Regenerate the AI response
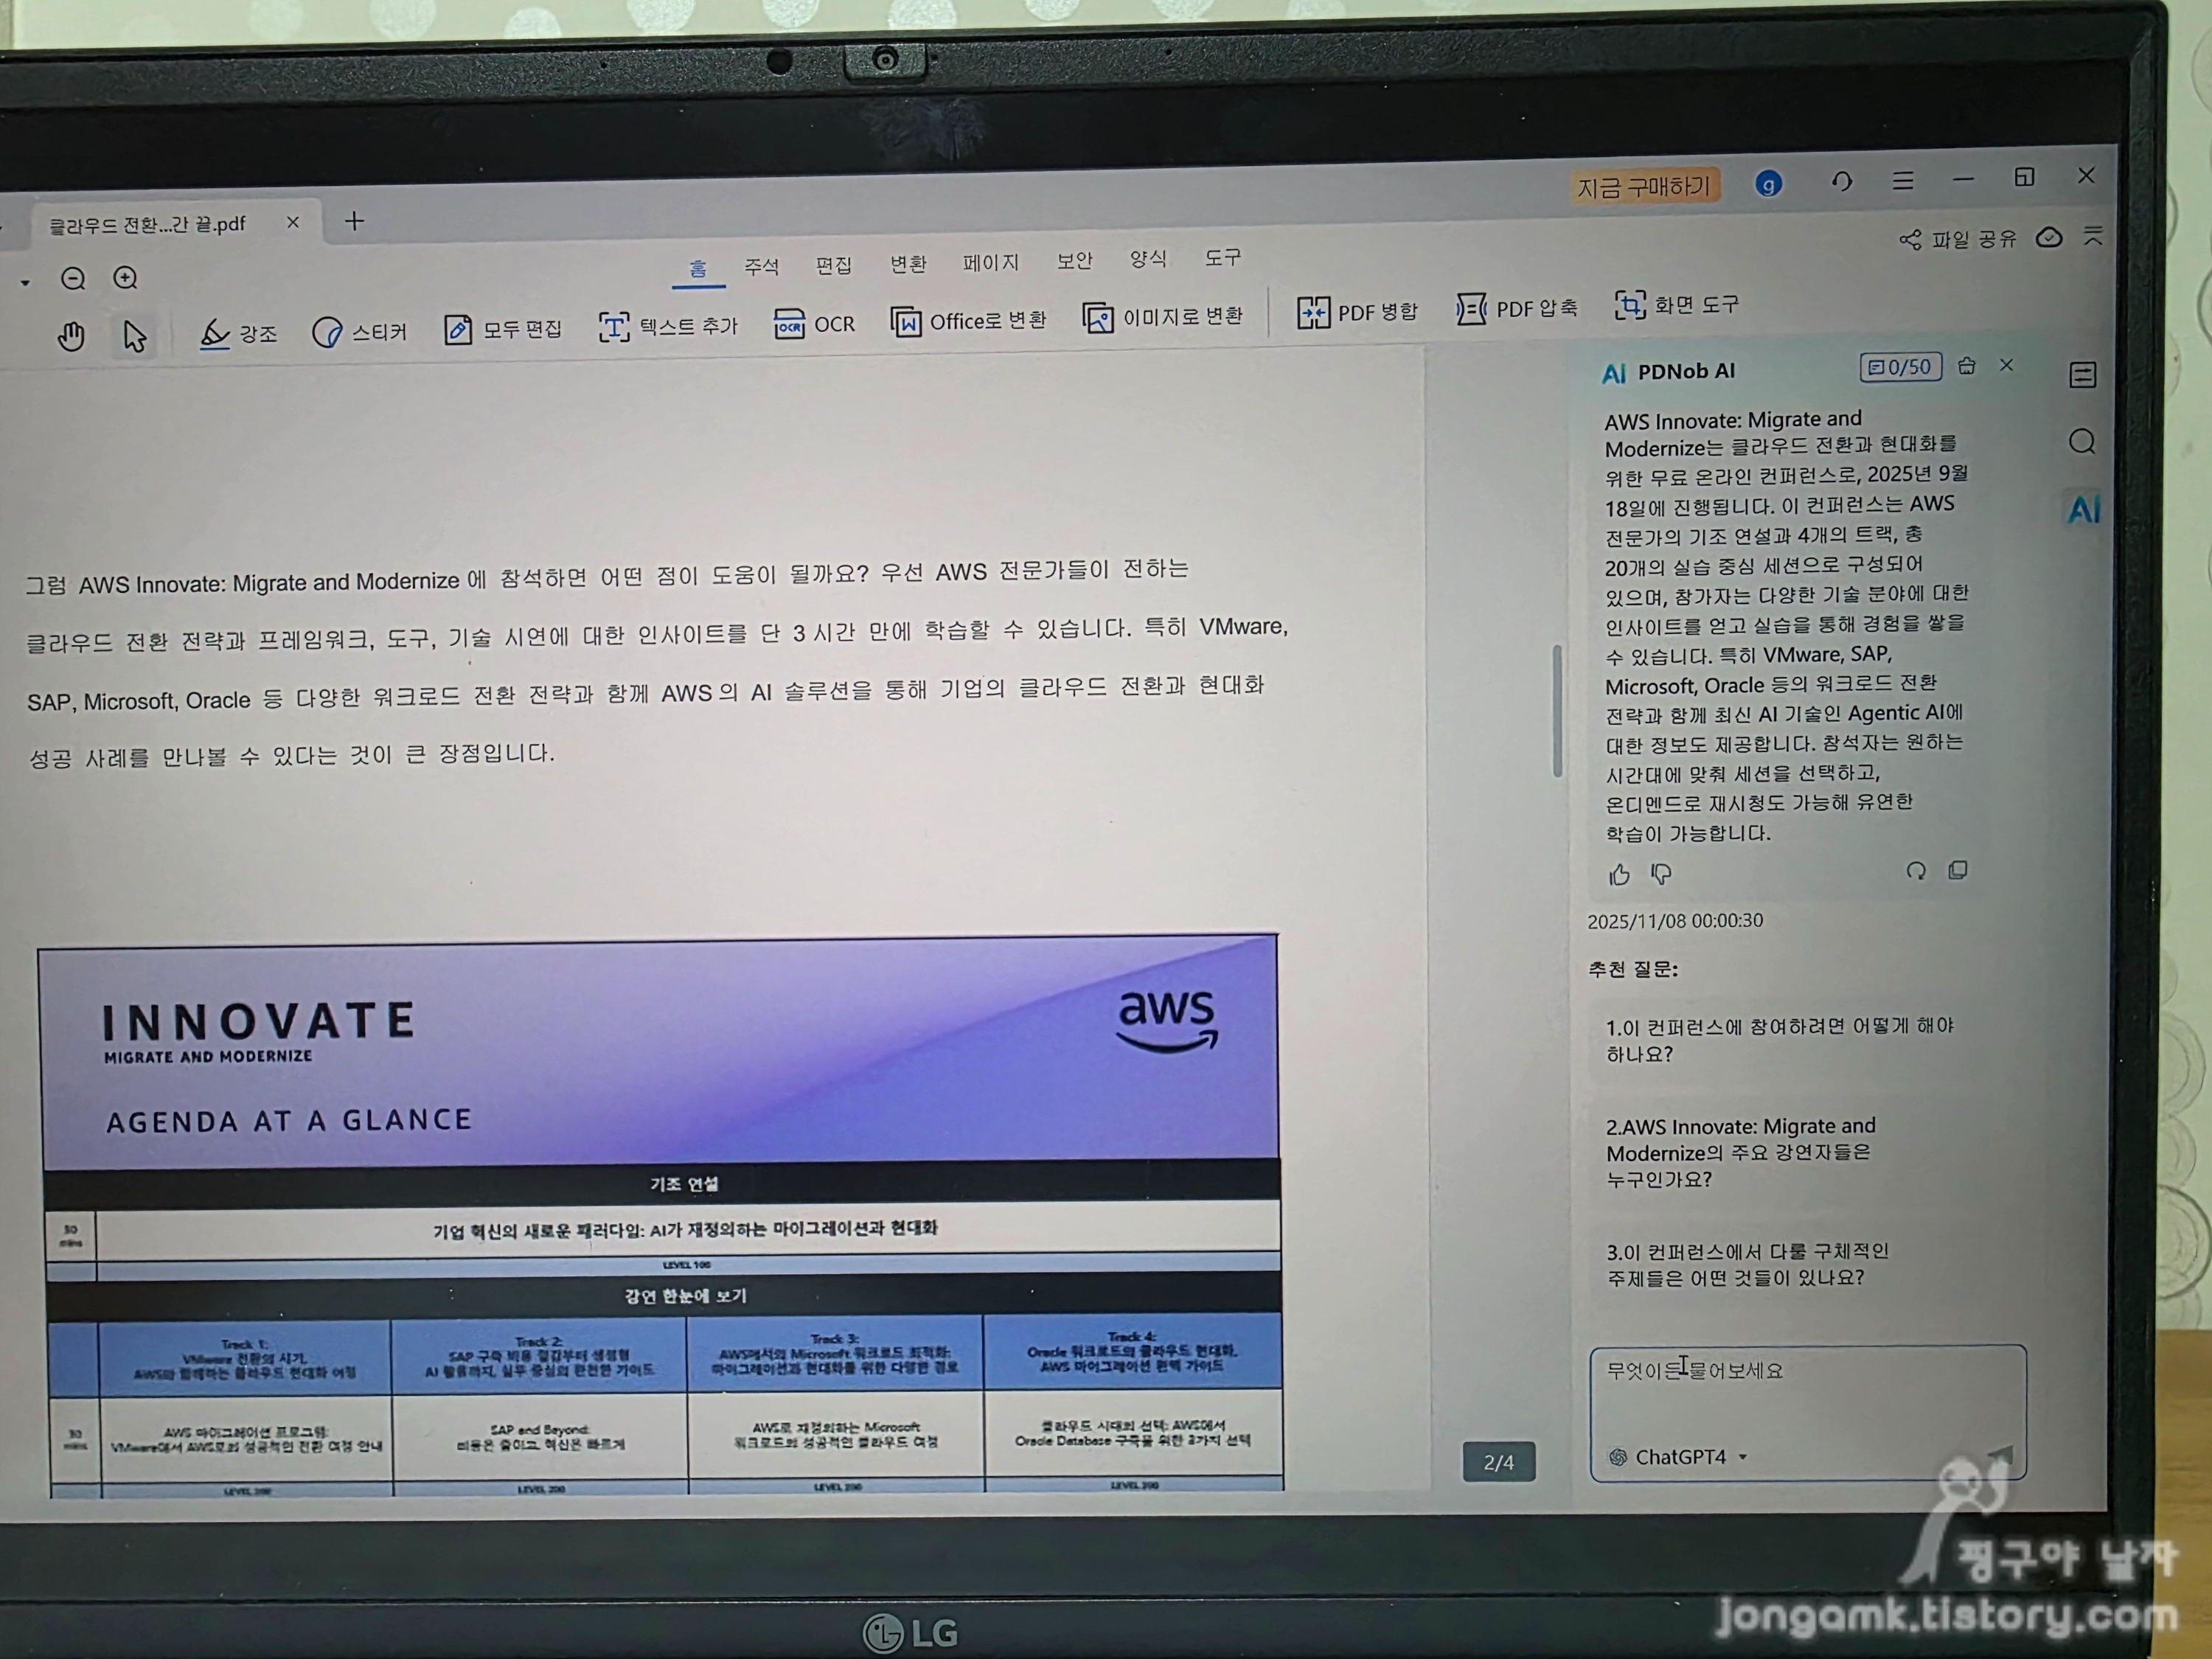This screenshot has height=1659, width=2212. pyautogui.click(x=1915, y=871)
